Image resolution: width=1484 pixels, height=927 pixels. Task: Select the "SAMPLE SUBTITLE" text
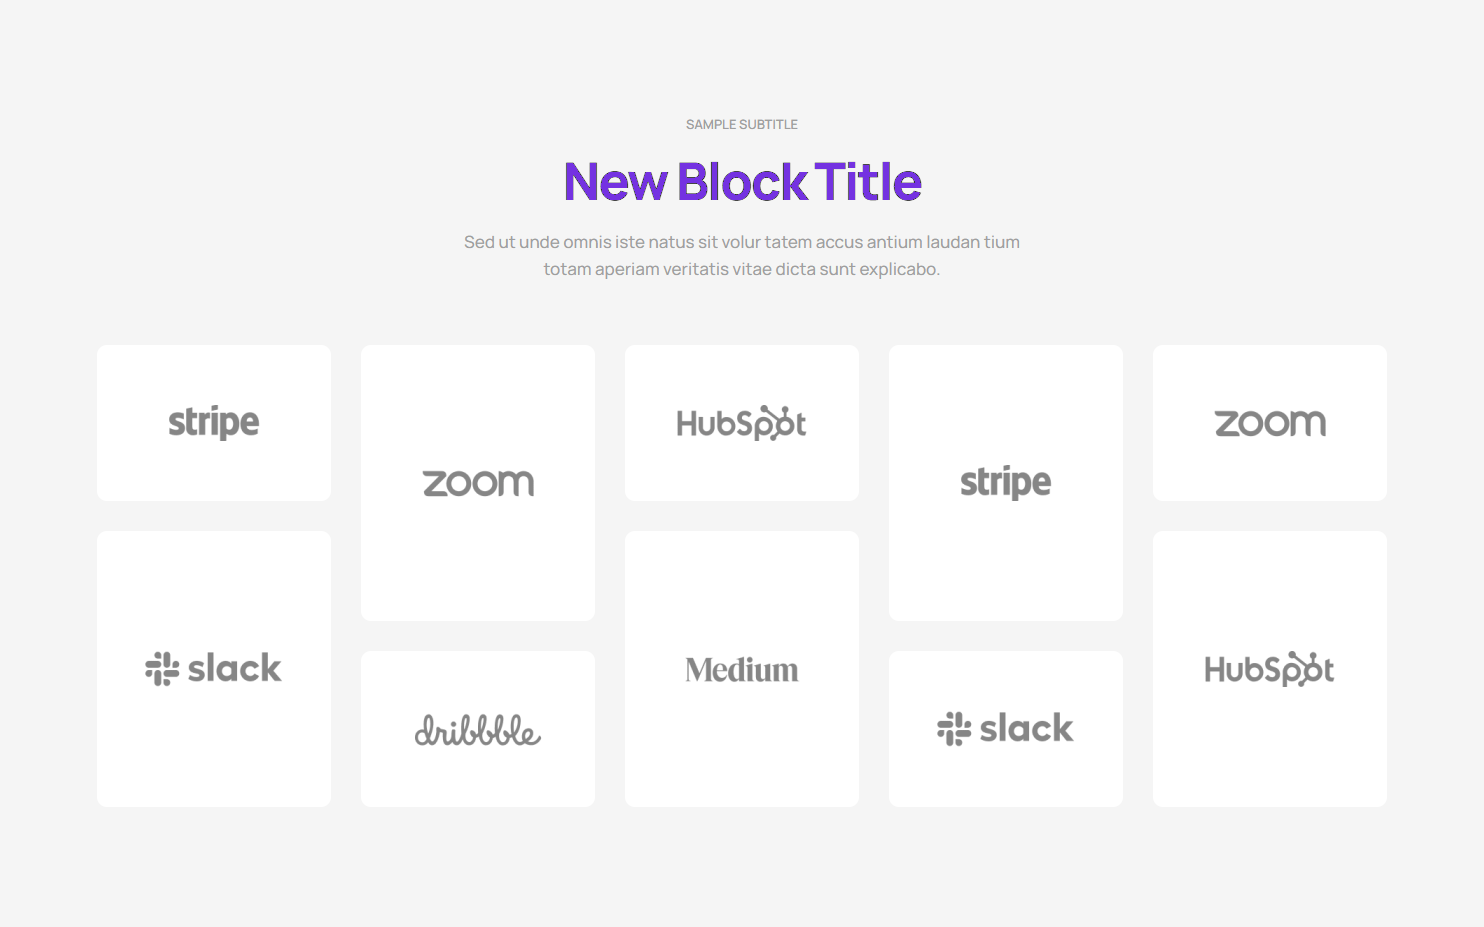pyautogui.click(x=742, y=125)
